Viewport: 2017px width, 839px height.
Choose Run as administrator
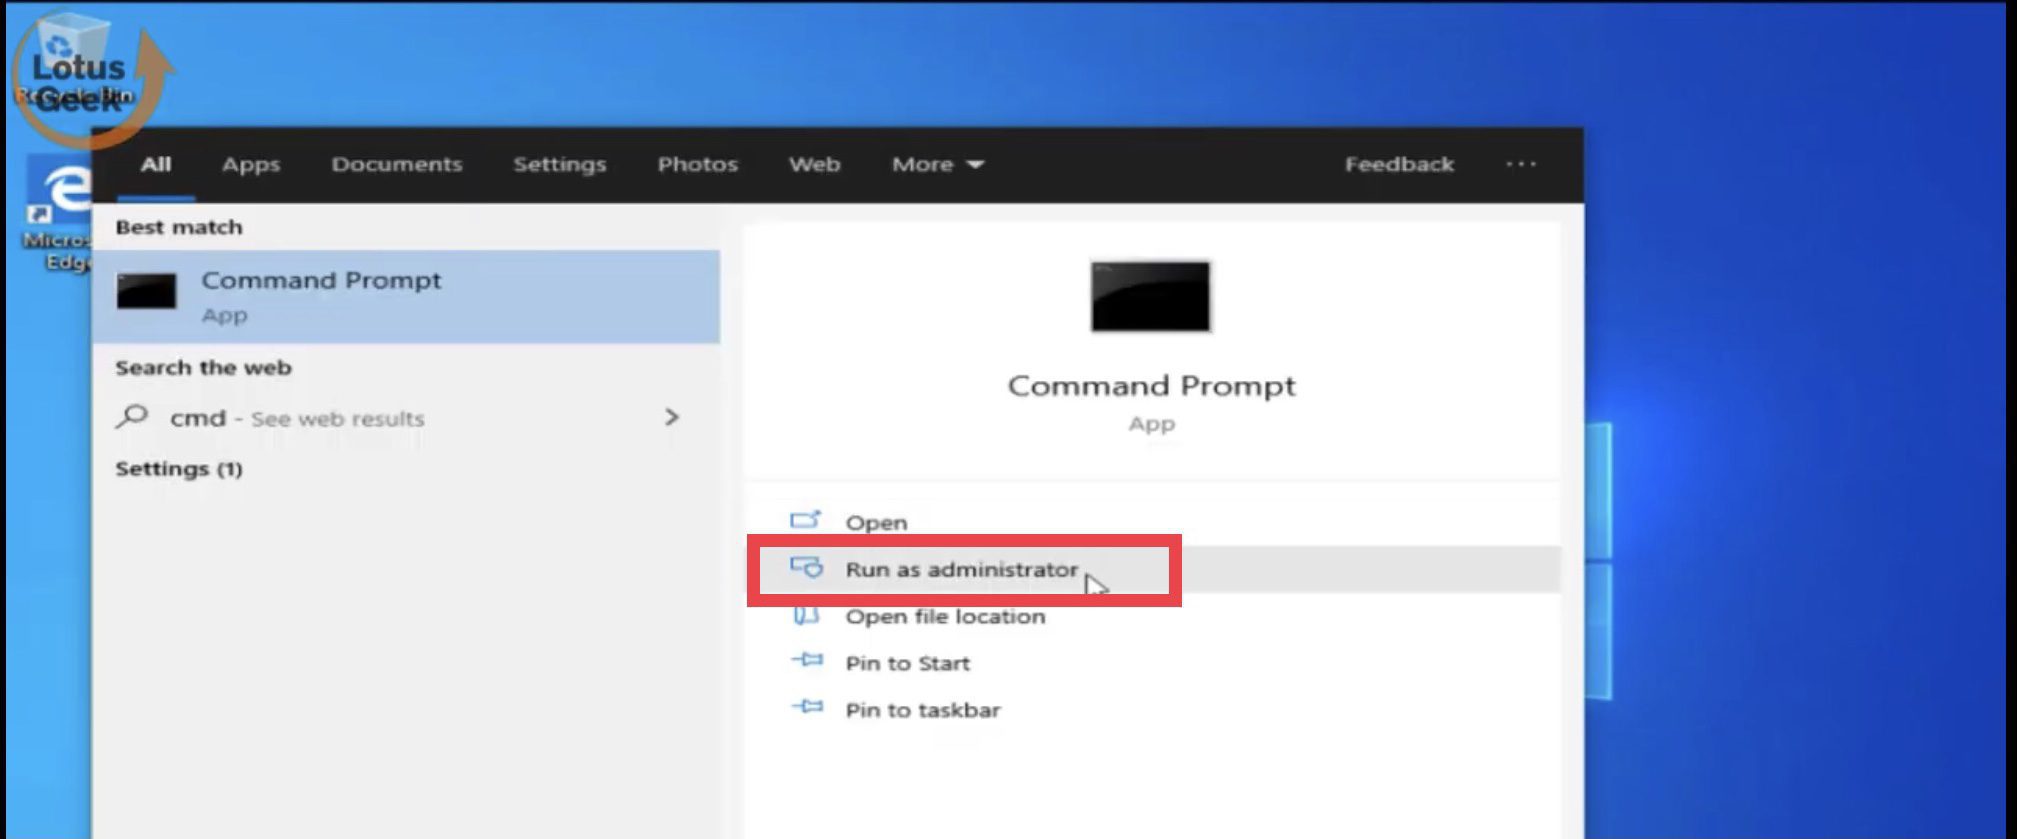[1153, 569]
